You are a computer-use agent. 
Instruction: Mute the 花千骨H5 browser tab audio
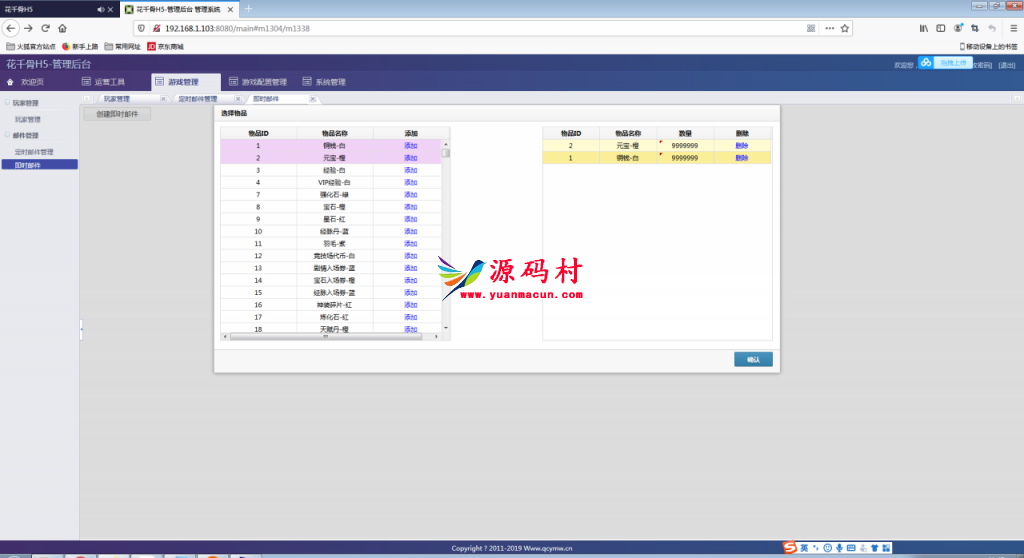pos(99,8)
